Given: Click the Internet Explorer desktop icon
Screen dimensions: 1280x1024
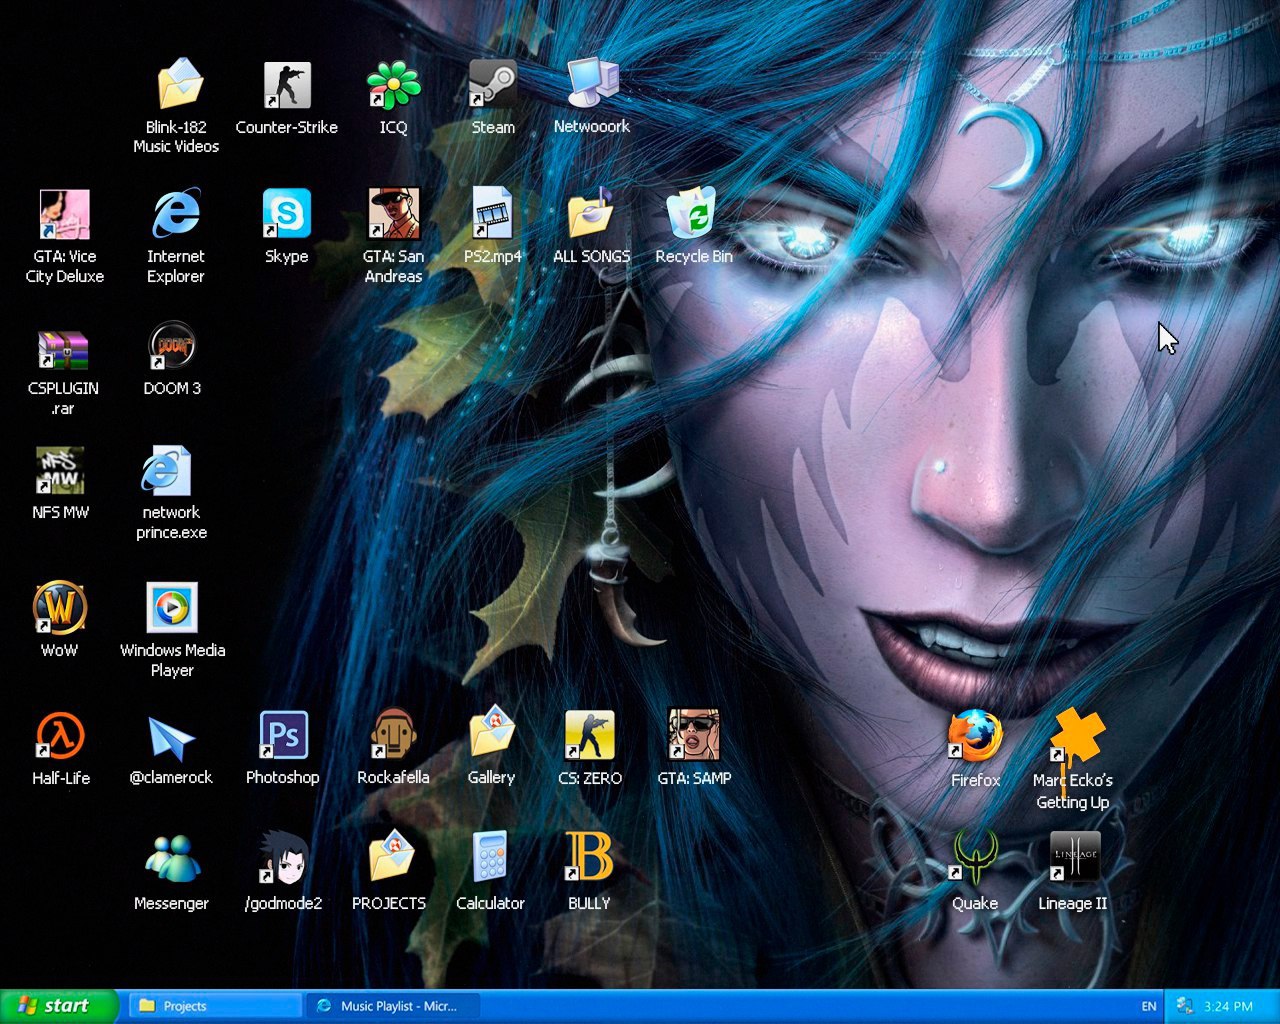Looking at the screenshot, I should pyautogui.click(x=176, y=213).
